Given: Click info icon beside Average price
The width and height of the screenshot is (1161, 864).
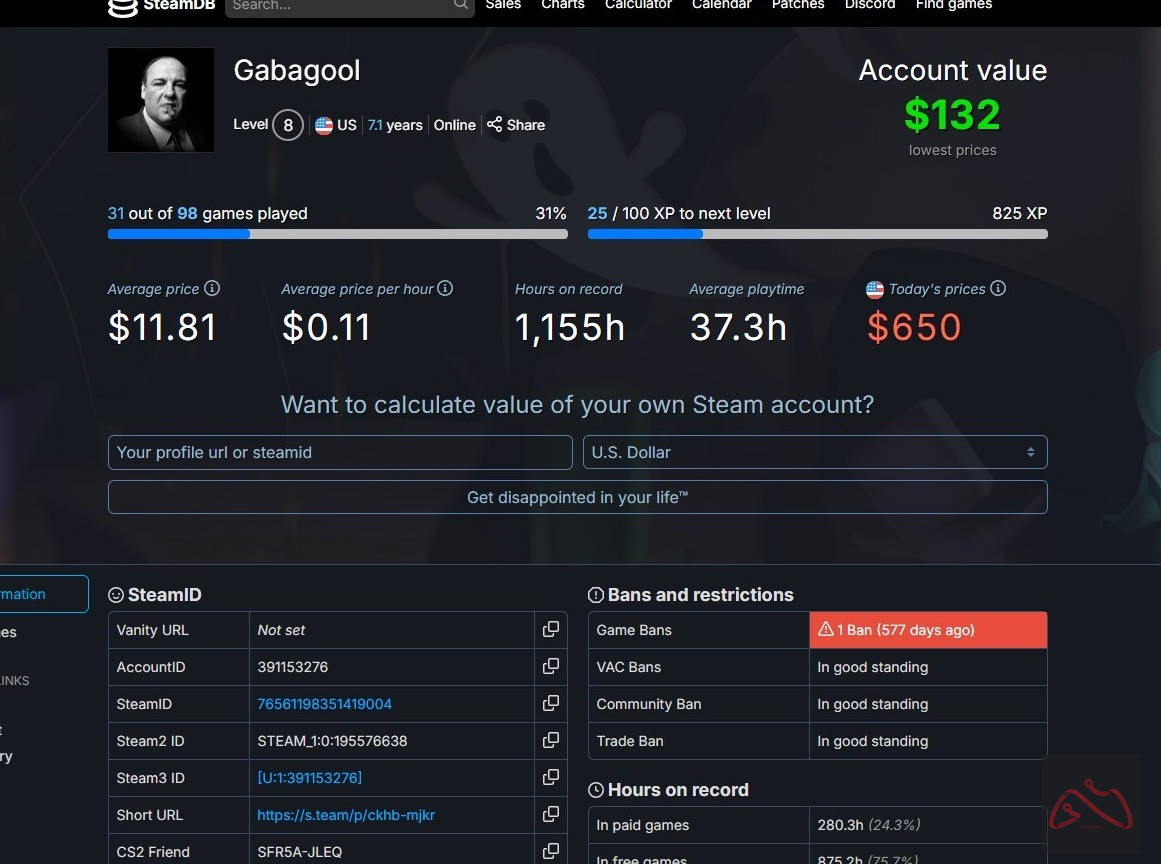Looking at the screenshot, I should click(x=212, y=289).
